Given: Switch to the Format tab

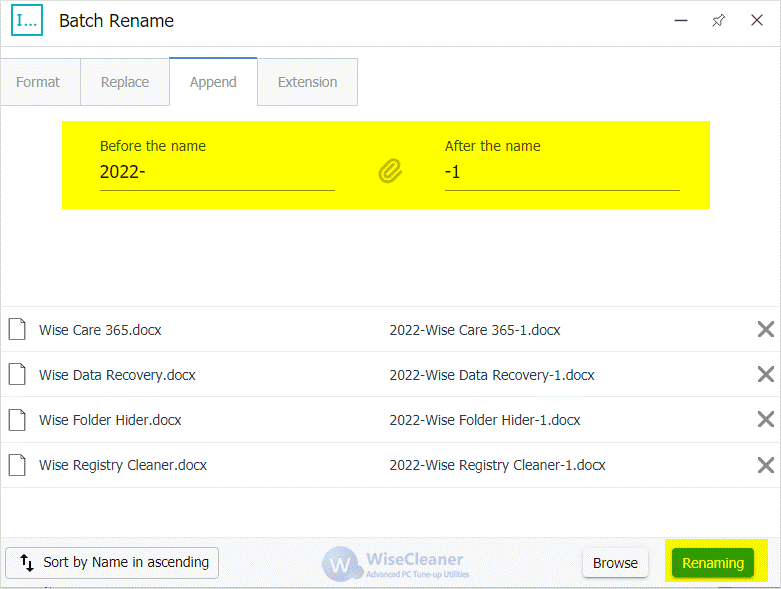Looking at the screenshot, I should (40, 82).
